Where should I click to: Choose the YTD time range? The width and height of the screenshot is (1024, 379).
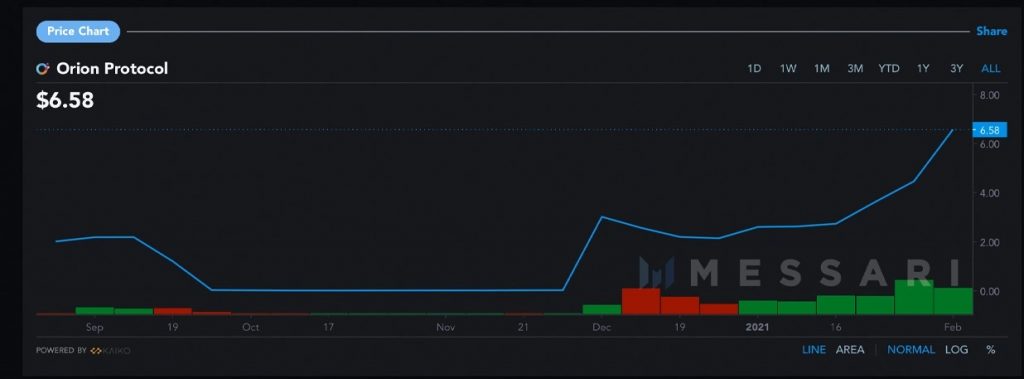(x=889, y=69)
